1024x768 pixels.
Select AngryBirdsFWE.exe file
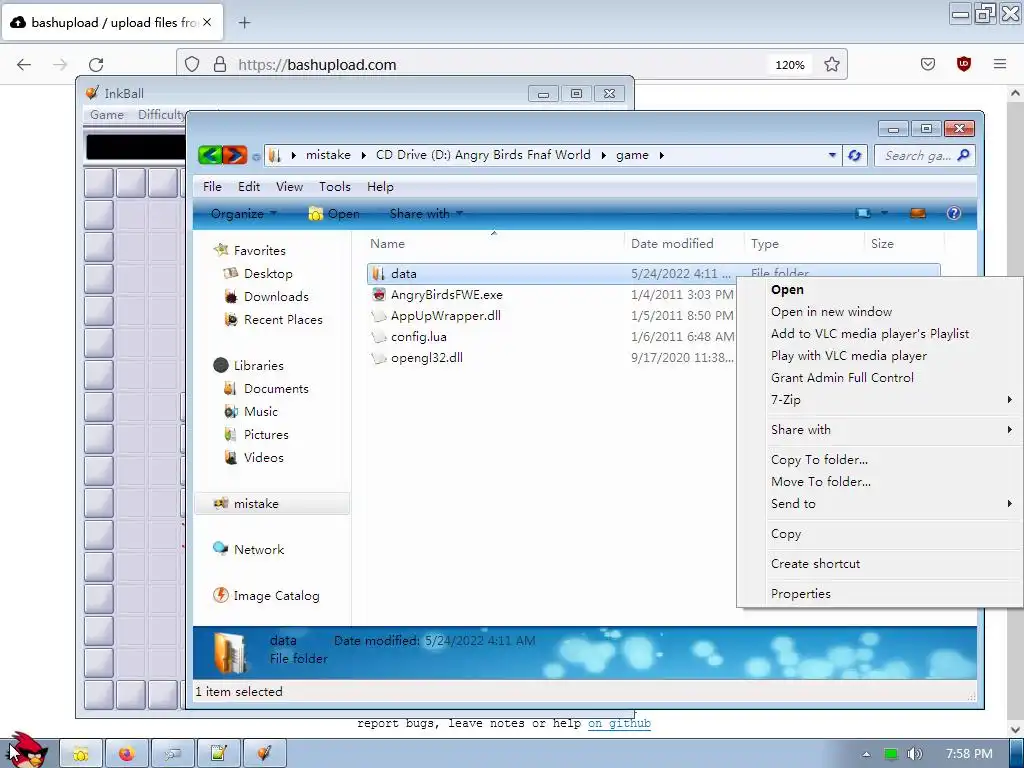point(447,295)
